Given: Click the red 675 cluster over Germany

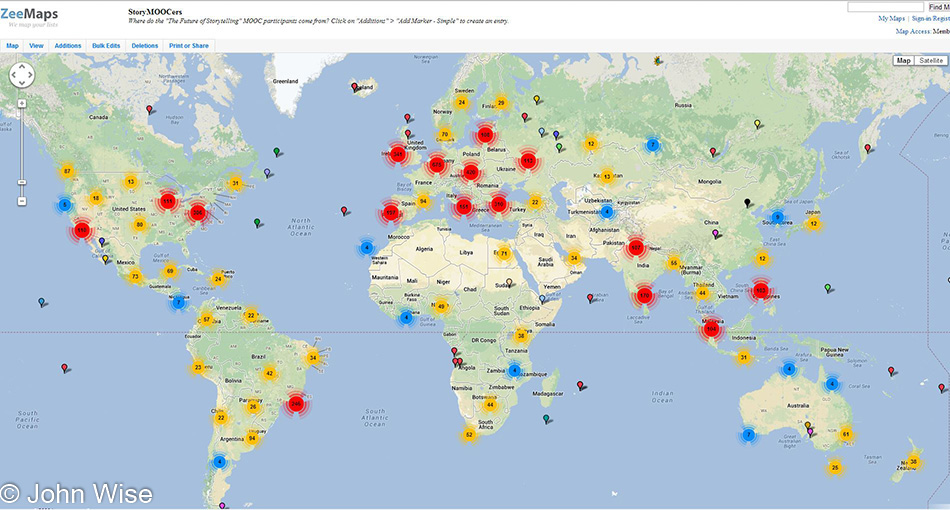Looking at the screenshot, I should 436,164.
